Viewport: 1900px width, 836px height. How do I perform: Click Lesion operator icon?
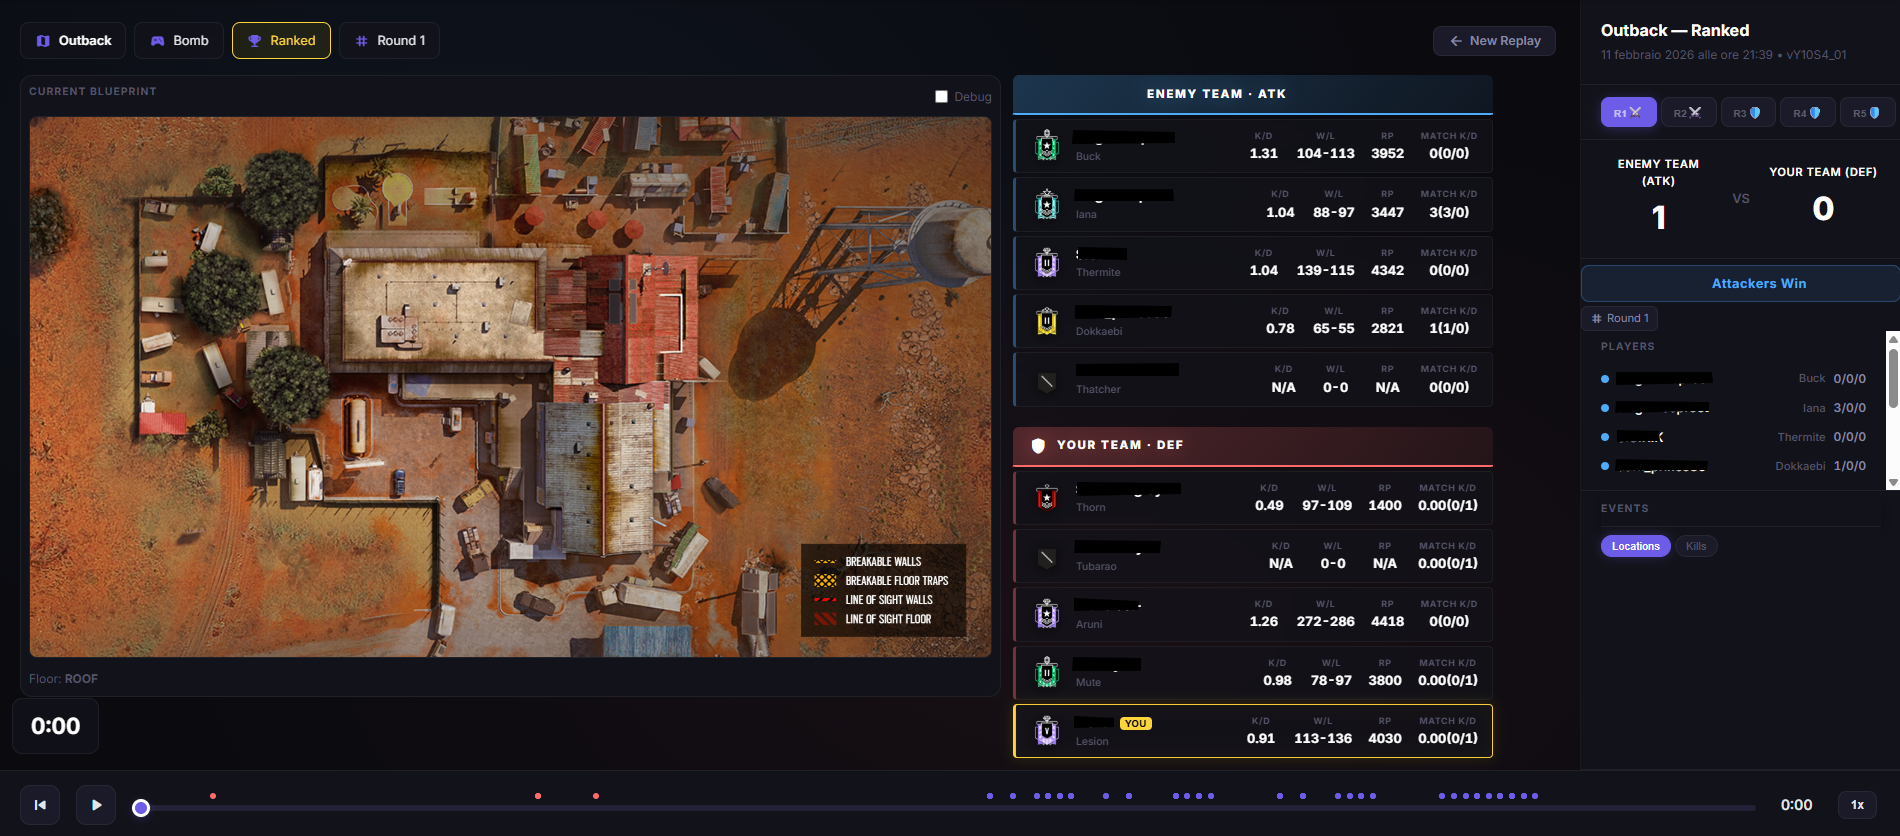[x=1047, y=731]
